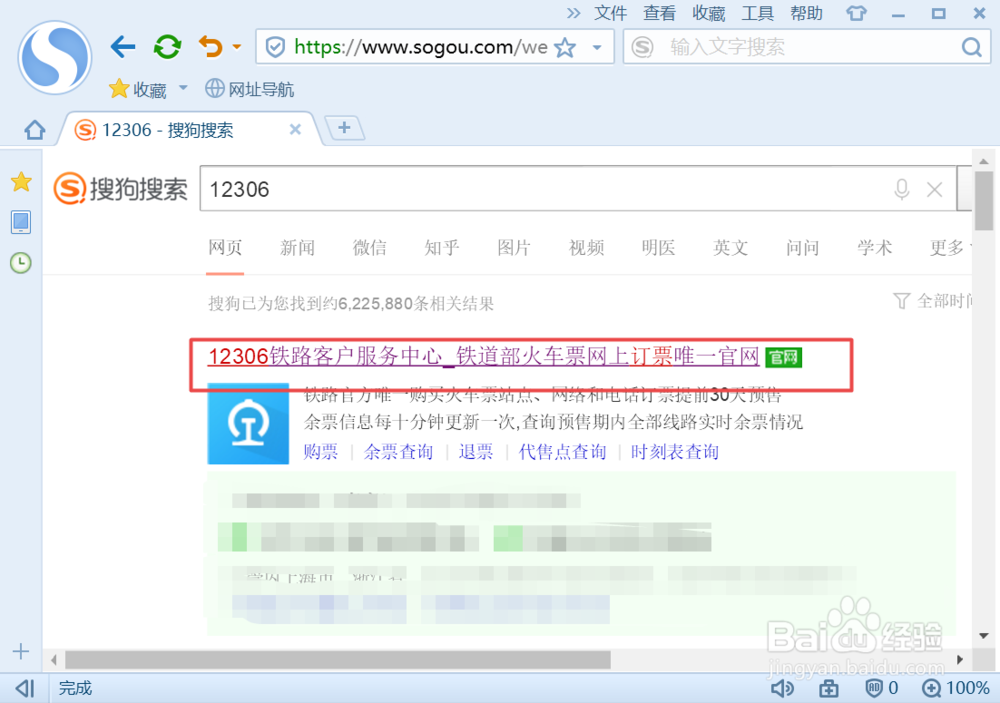Open 网址导航 site navigation
1000x703 pixels.
pos(249,89)
